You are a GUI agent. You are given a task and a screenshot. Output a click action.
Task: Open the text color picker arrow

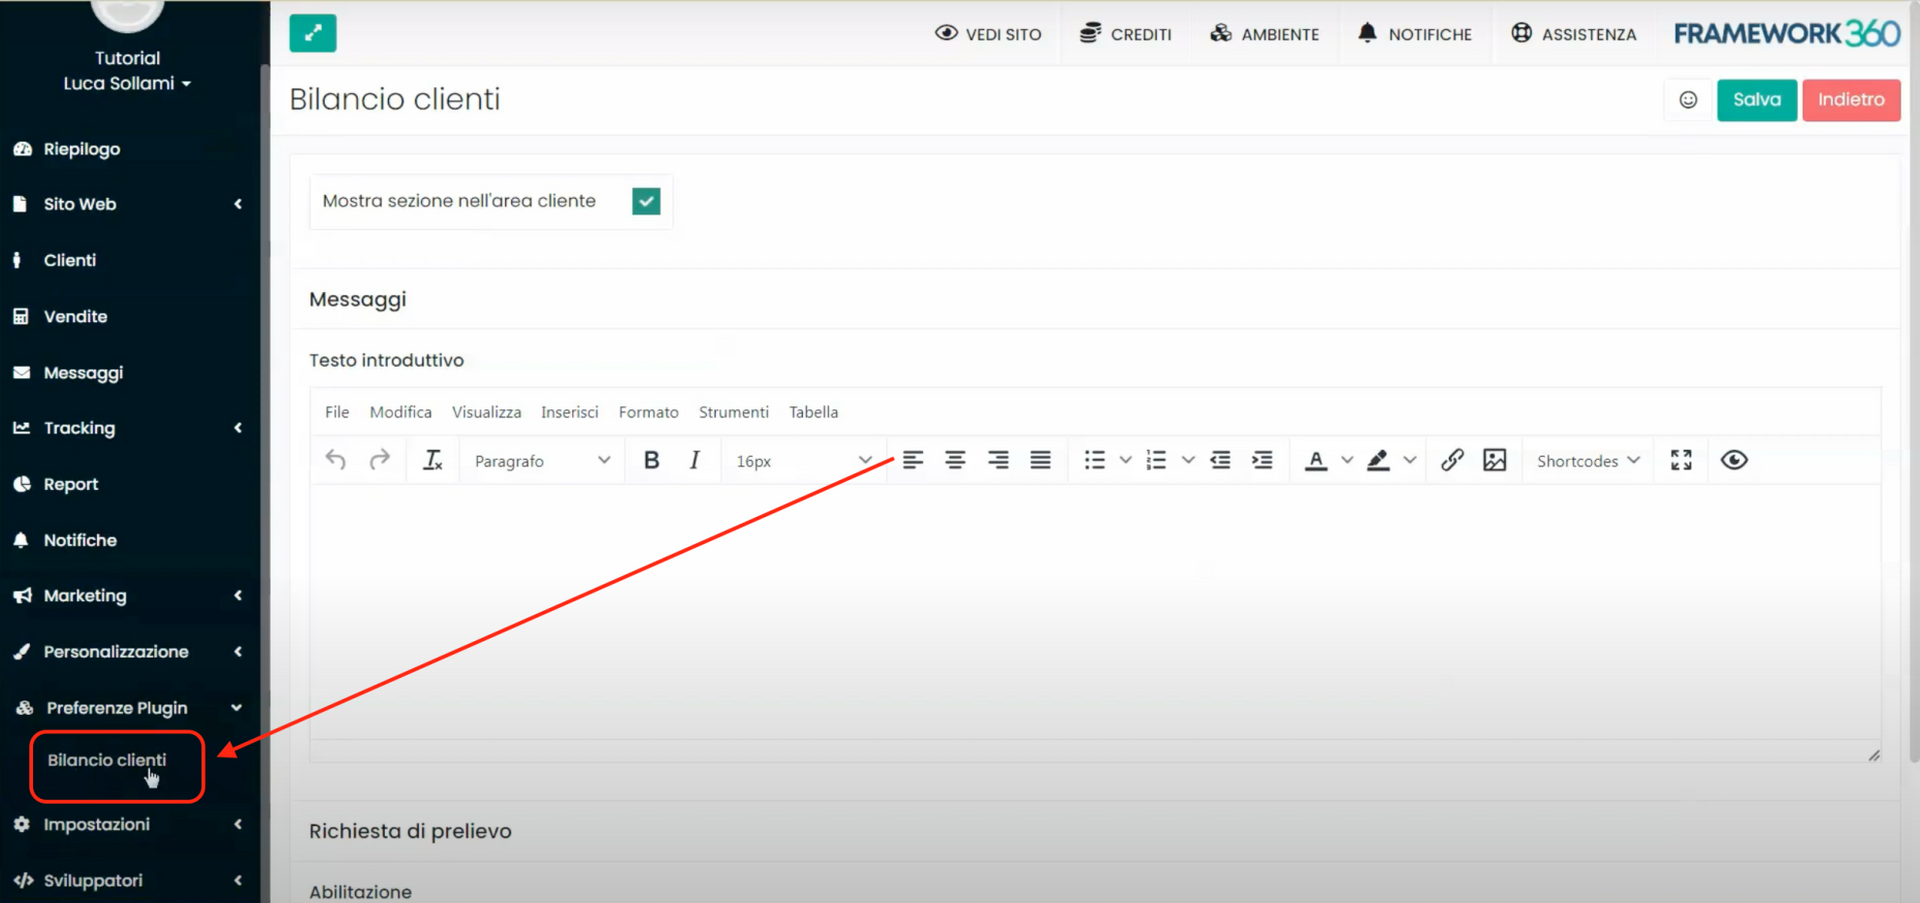point(1347,461)
